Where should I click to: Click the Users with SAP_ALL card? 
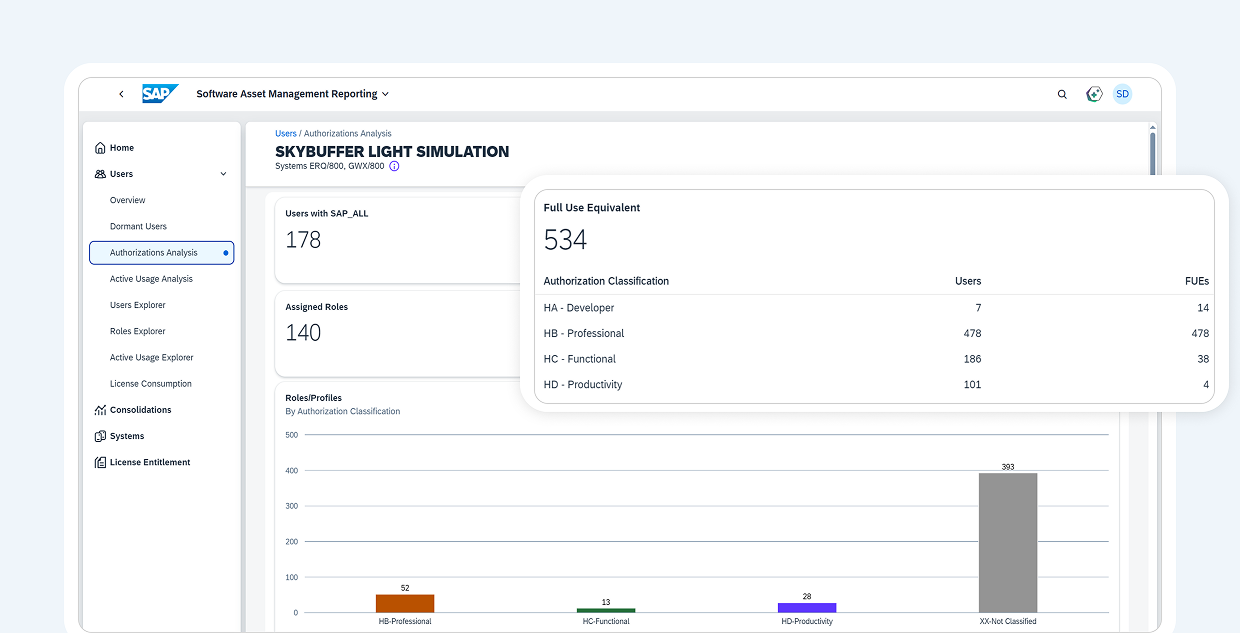coord(398,240)
